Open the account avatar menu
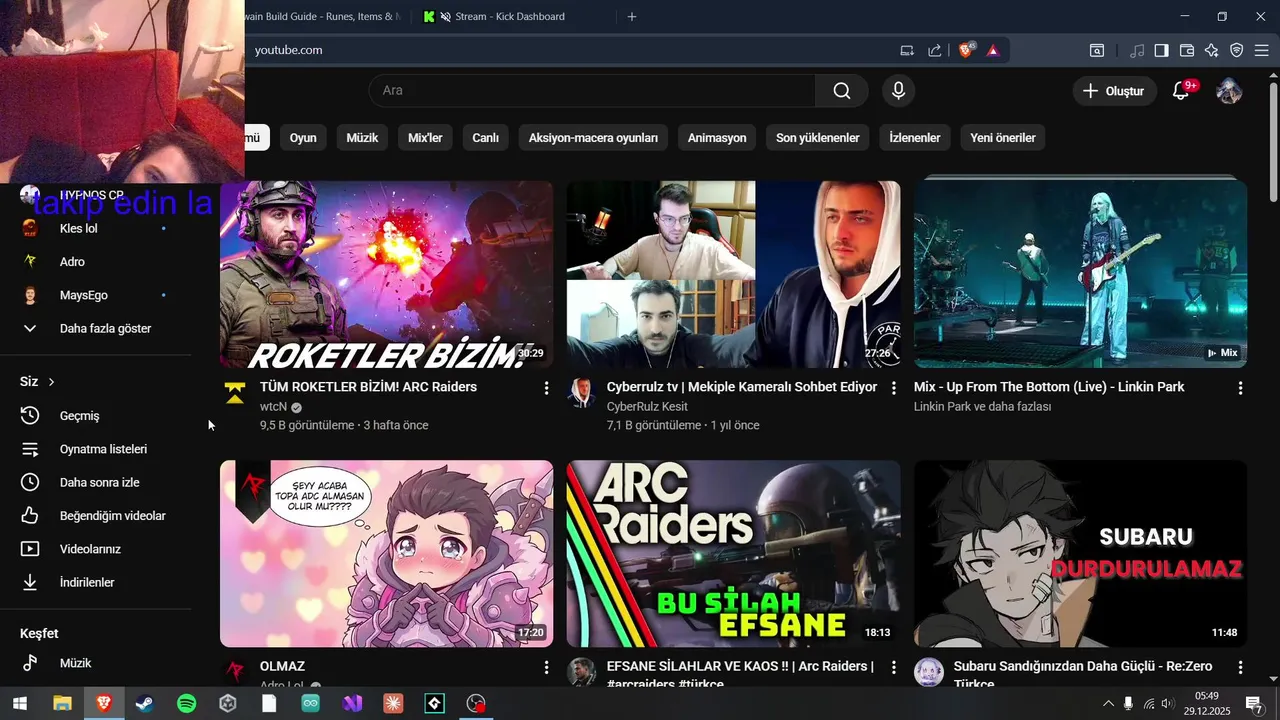 (x=1229, y=91)
